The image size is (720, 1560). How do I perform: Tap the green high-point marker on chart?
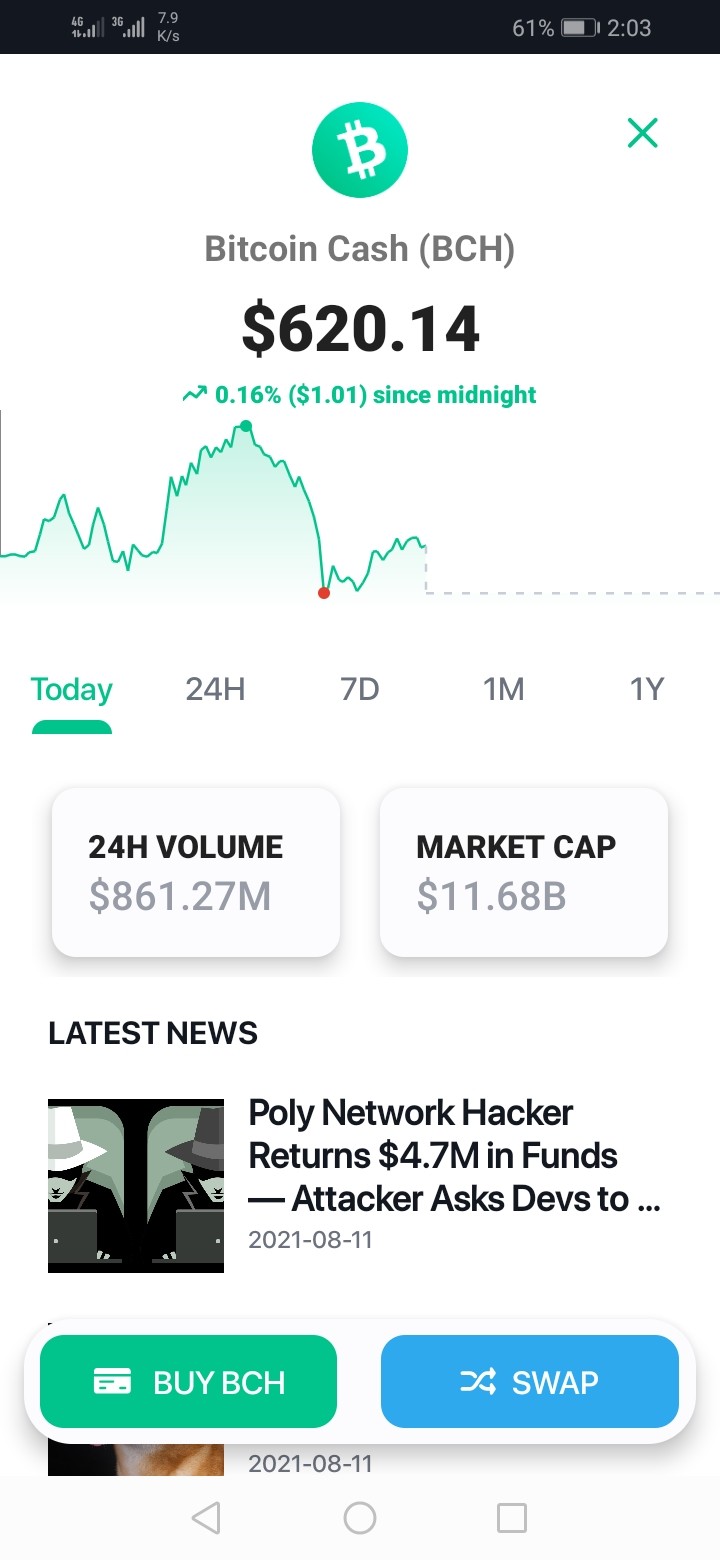246,427
